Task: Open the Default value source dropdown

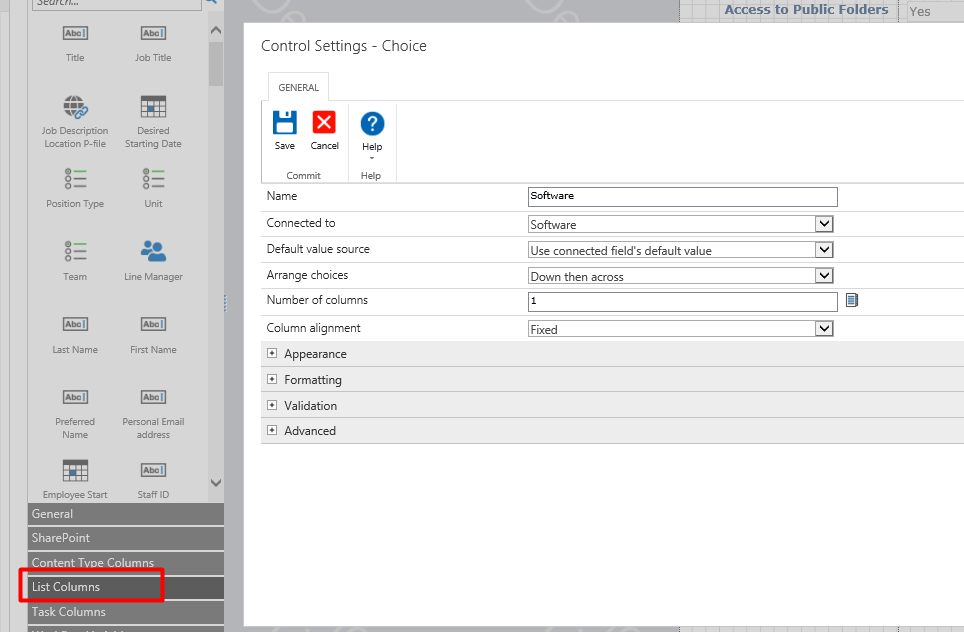Action: [824, 250]
